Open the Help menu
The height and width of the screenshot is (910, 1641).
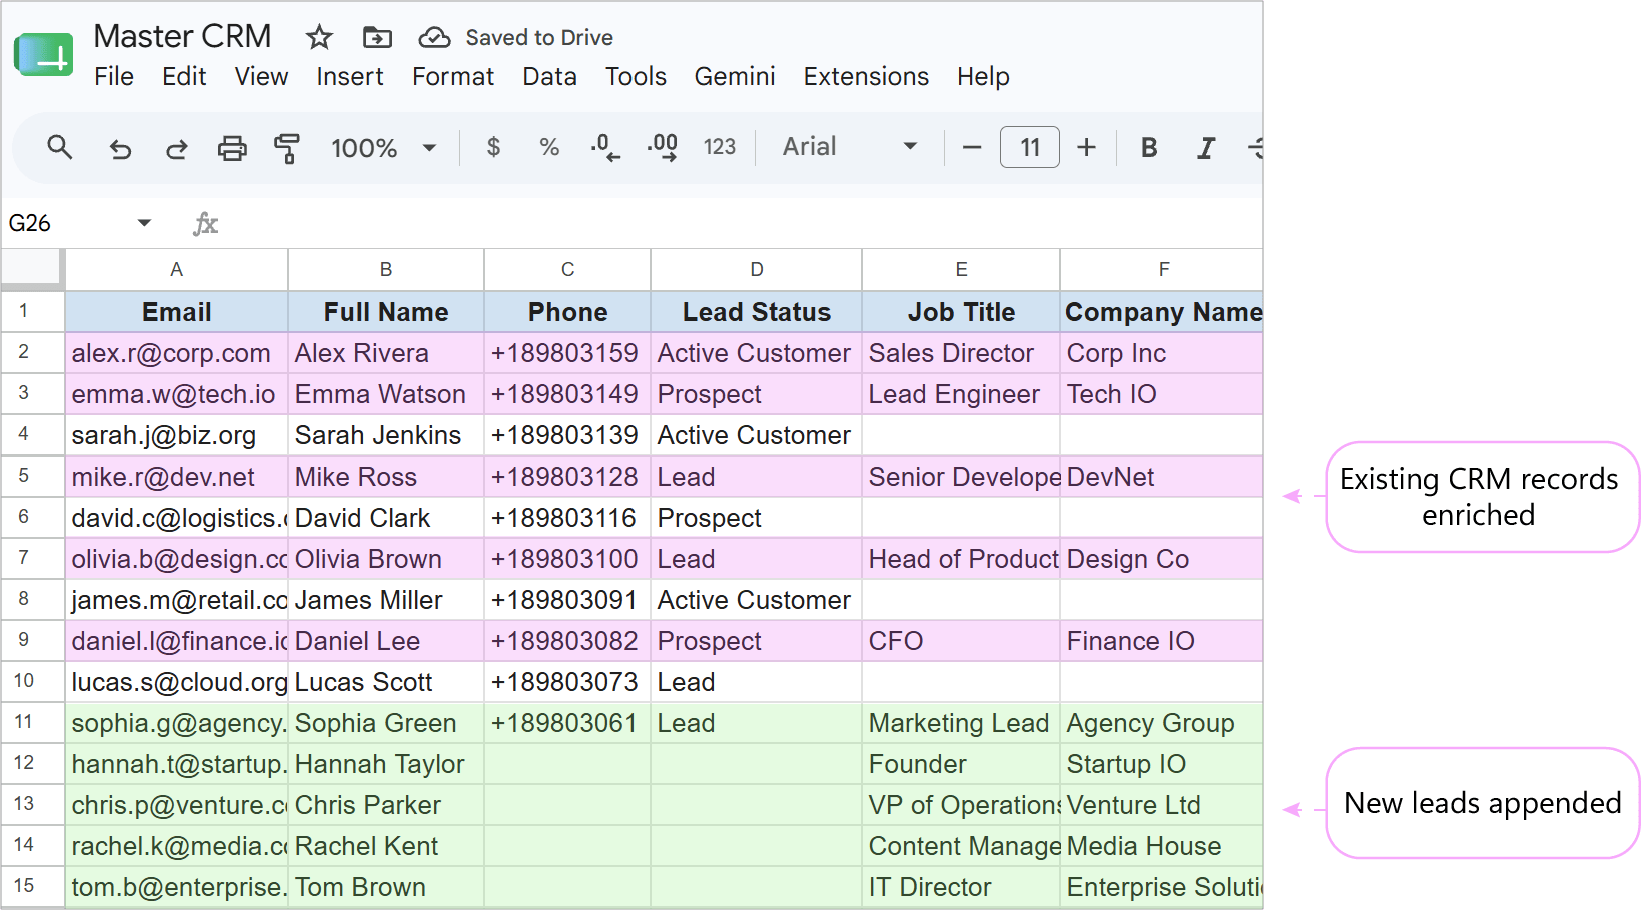983,77
